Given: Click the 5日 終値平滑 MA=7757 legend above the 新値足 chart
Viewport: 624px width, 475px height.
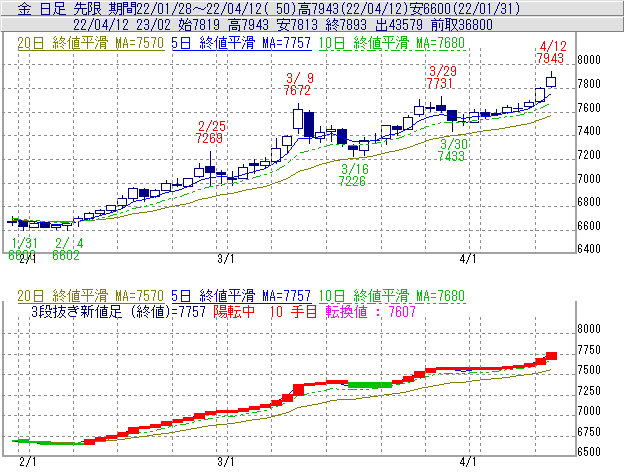Looking at the screenshot, I should pyautogui.click(x=241, y=296).
